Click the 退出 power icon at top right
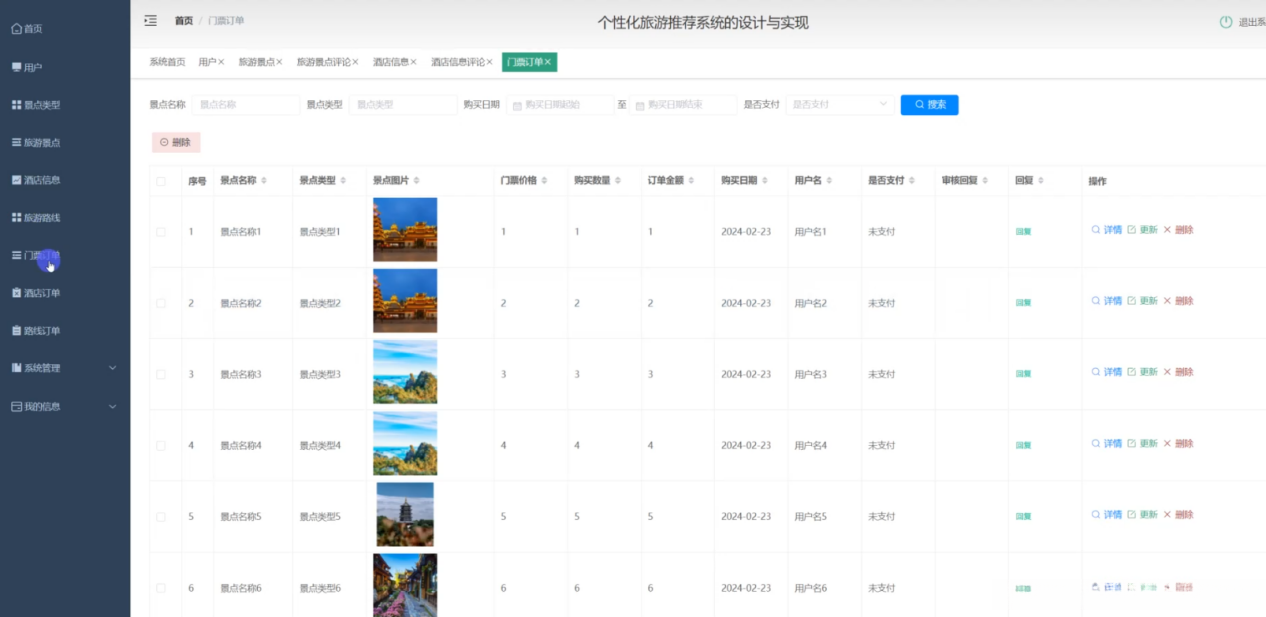This screenshot has width=1266, height=617. coord(1226,22)
